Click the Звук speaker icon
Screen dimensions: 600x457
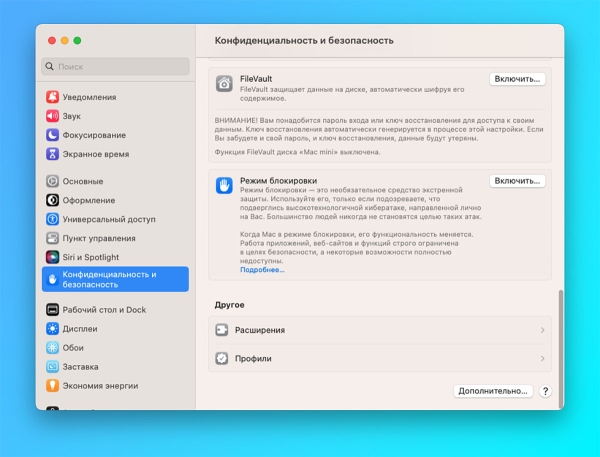coord(52,116)
